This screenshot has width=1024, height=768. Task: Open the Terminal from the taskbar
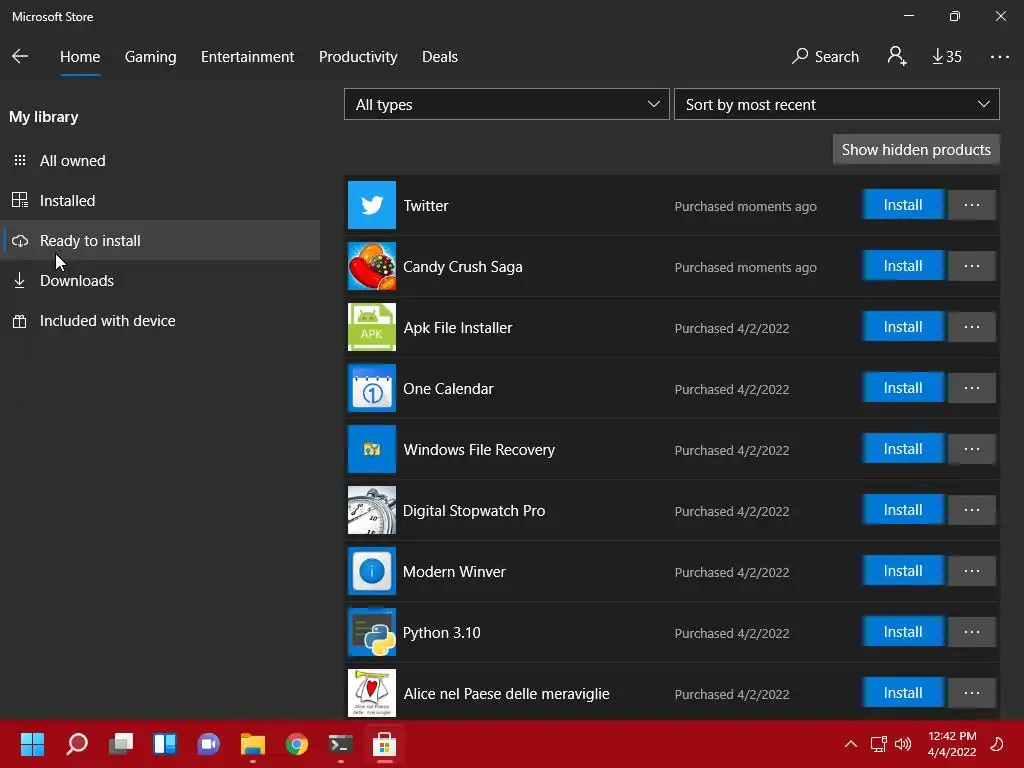[340, 744]
